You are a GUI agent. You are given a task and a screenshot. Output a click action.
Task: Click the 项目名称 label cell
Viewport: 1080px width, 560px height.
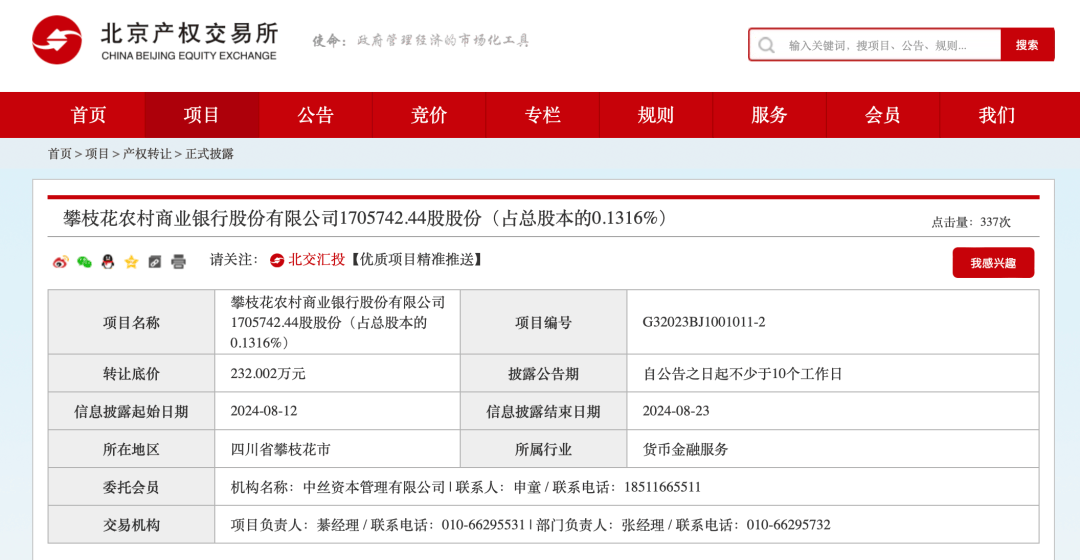pos(132,322)
